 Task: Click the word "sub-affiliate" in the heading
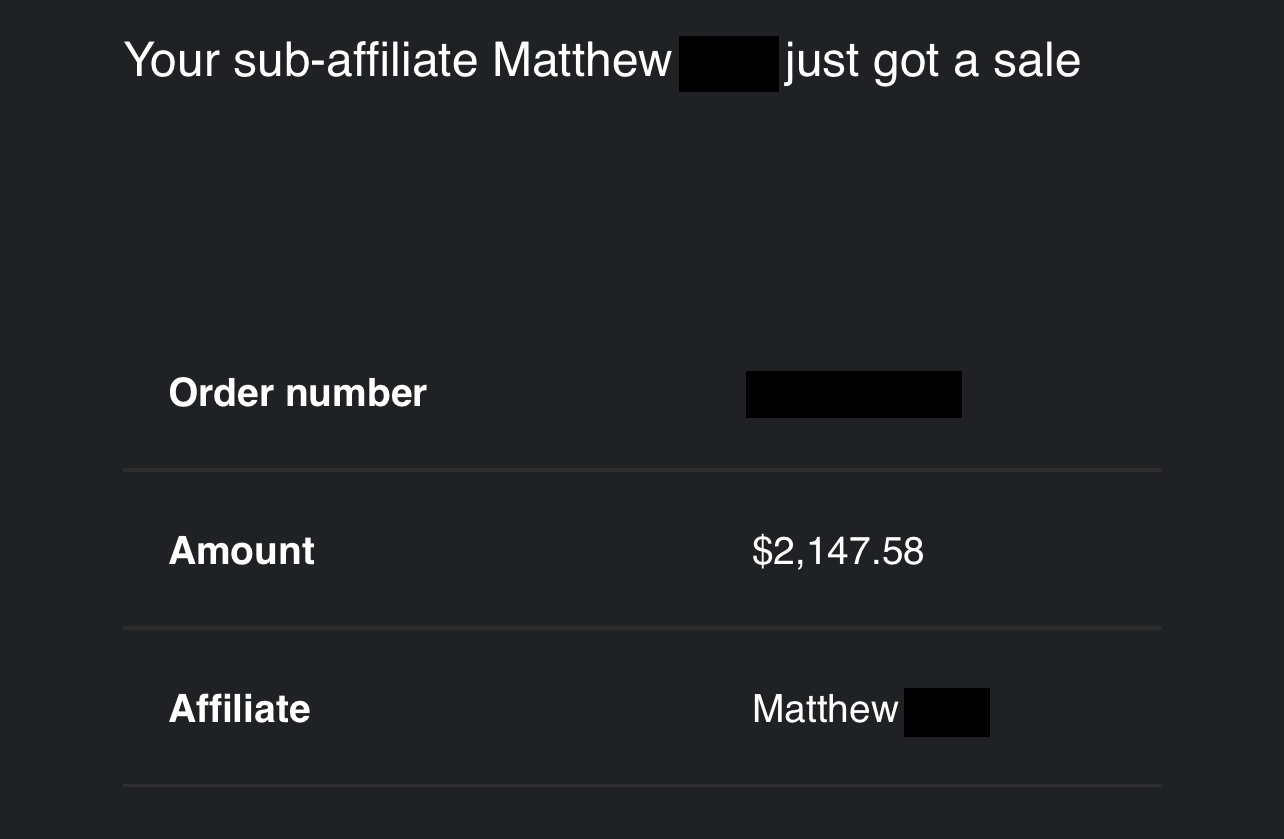(356, 60)
